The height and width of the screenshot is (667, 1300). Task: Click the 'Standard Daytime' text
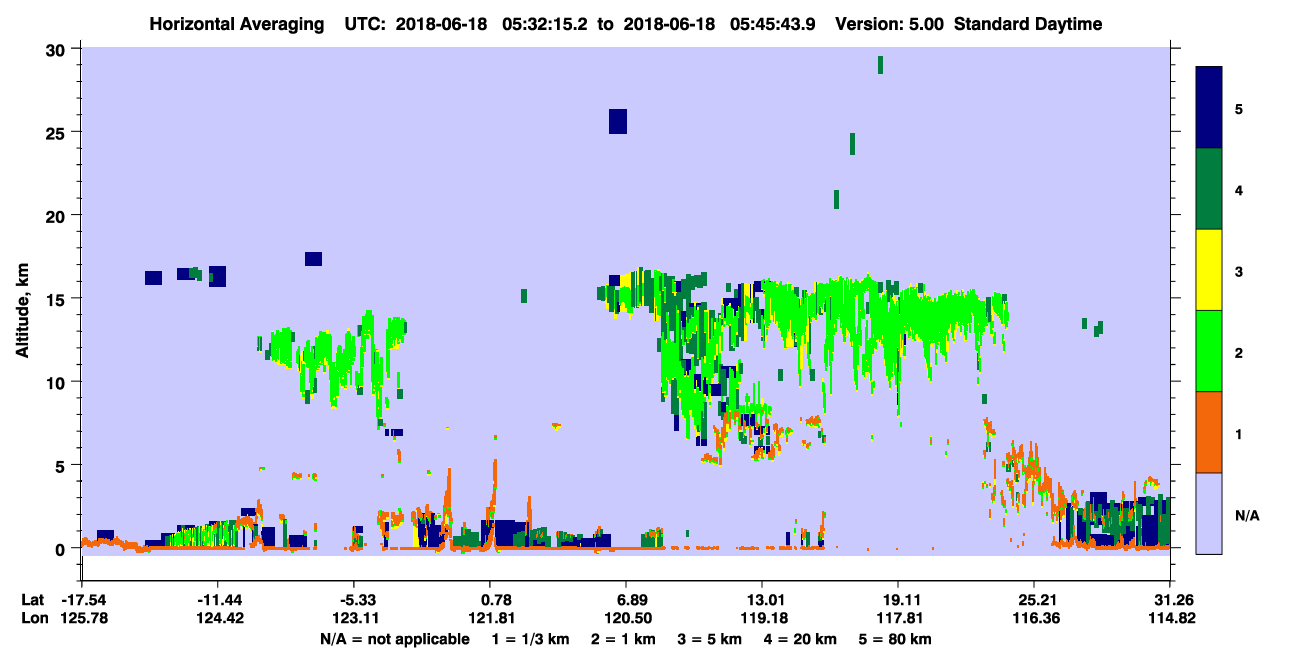click(1028, 24)
